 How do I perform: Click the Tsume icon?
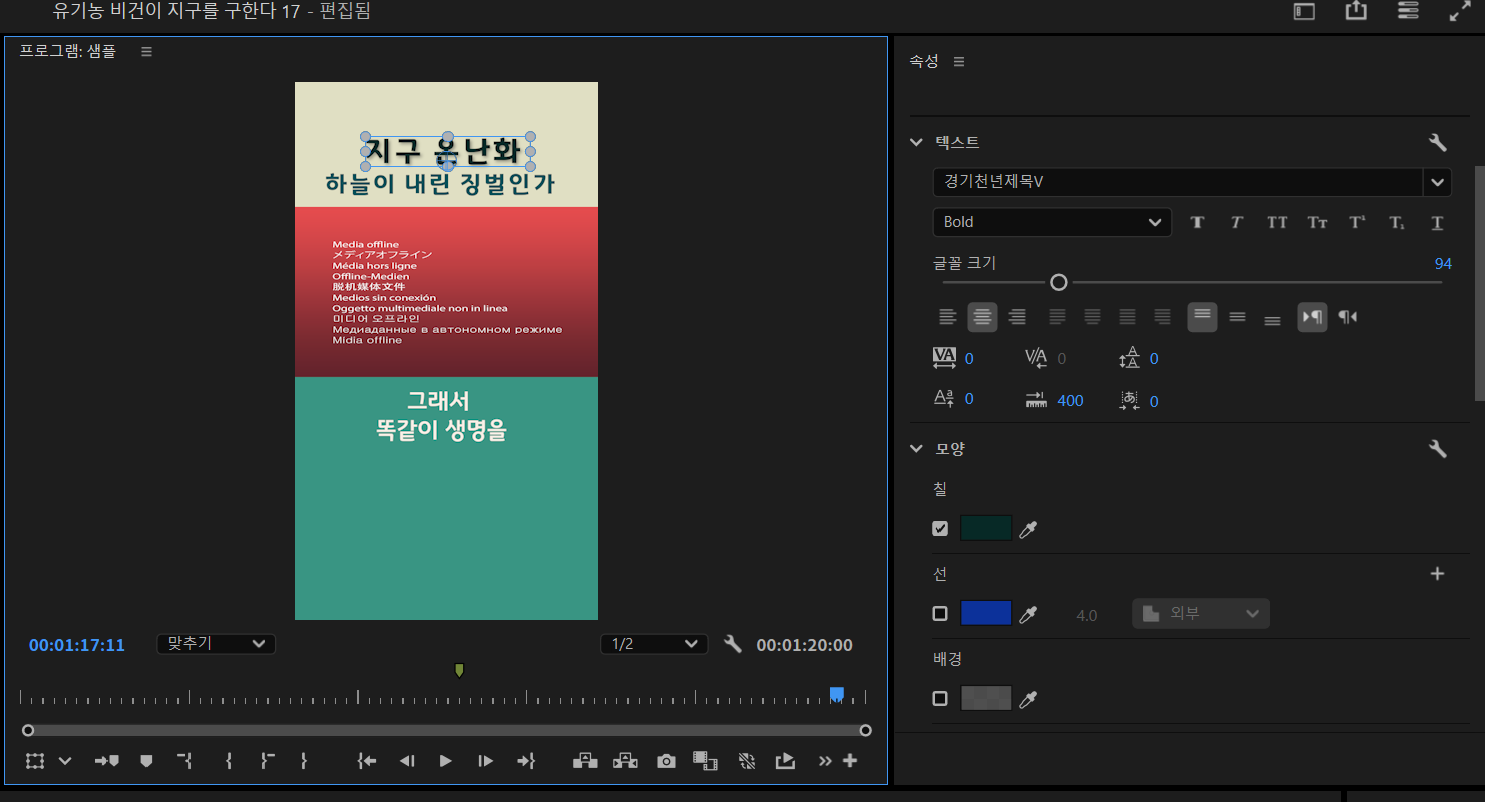[x=1129, y=400]
